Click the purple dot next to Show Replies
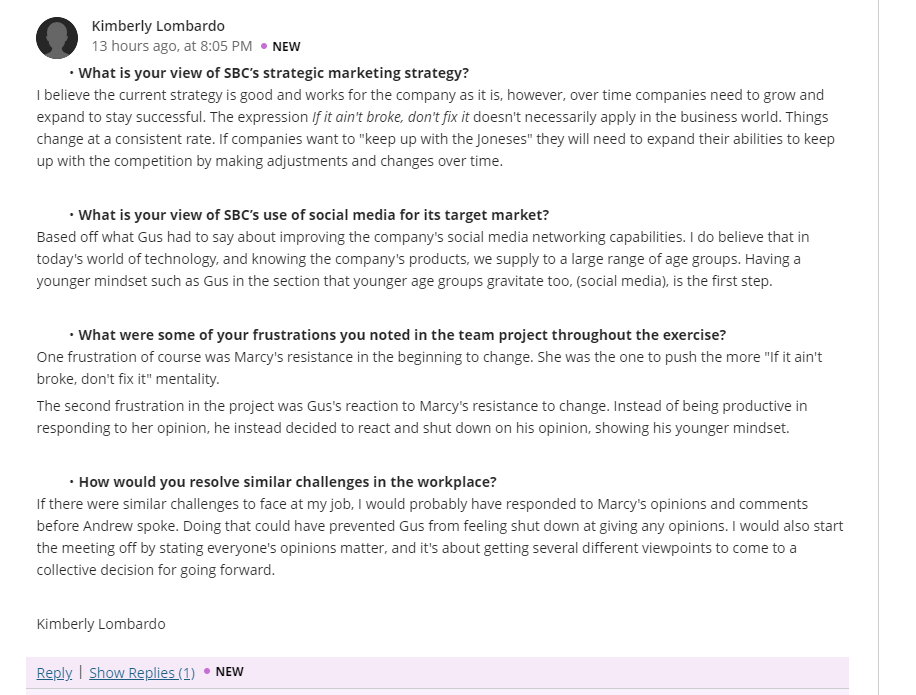916x695 pixels. 207,672
